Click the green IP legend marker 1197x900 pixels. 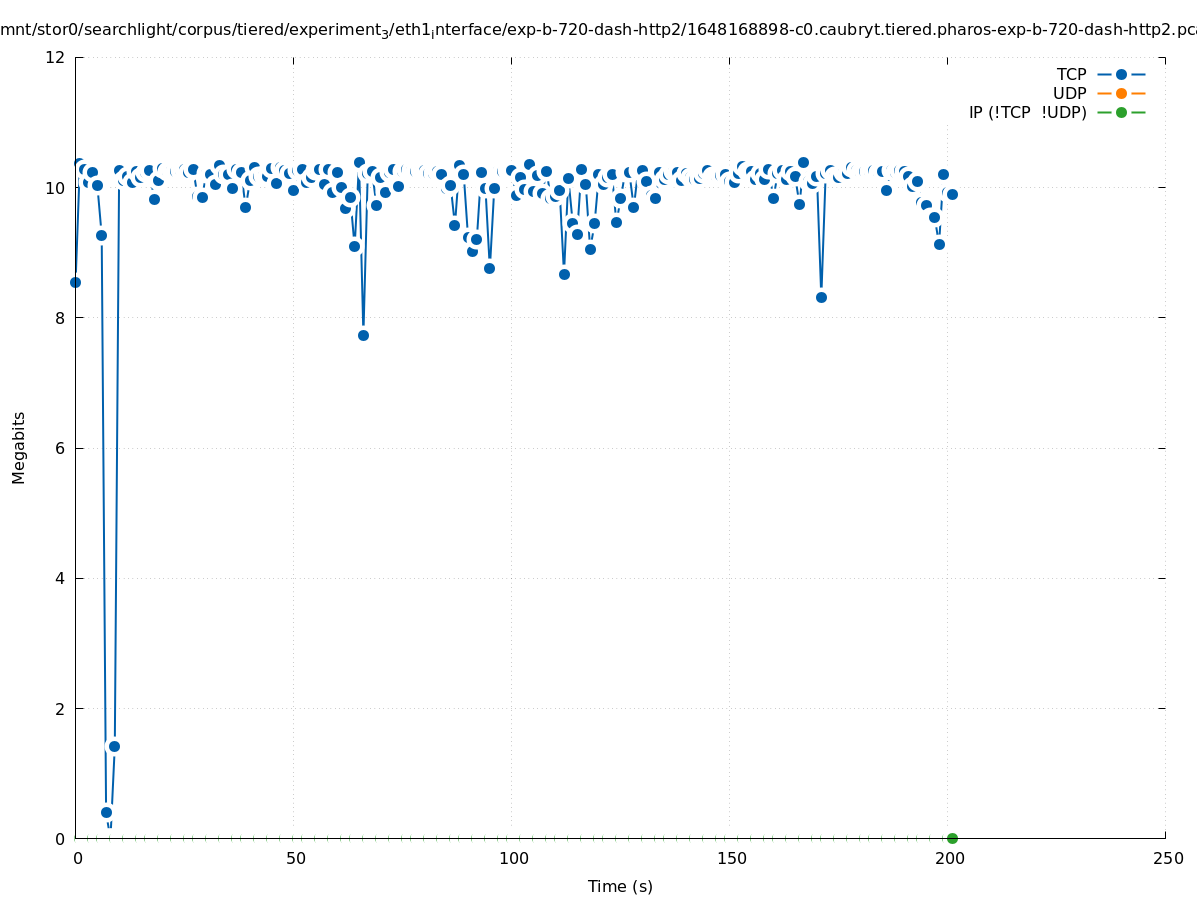coord(1121,112)
